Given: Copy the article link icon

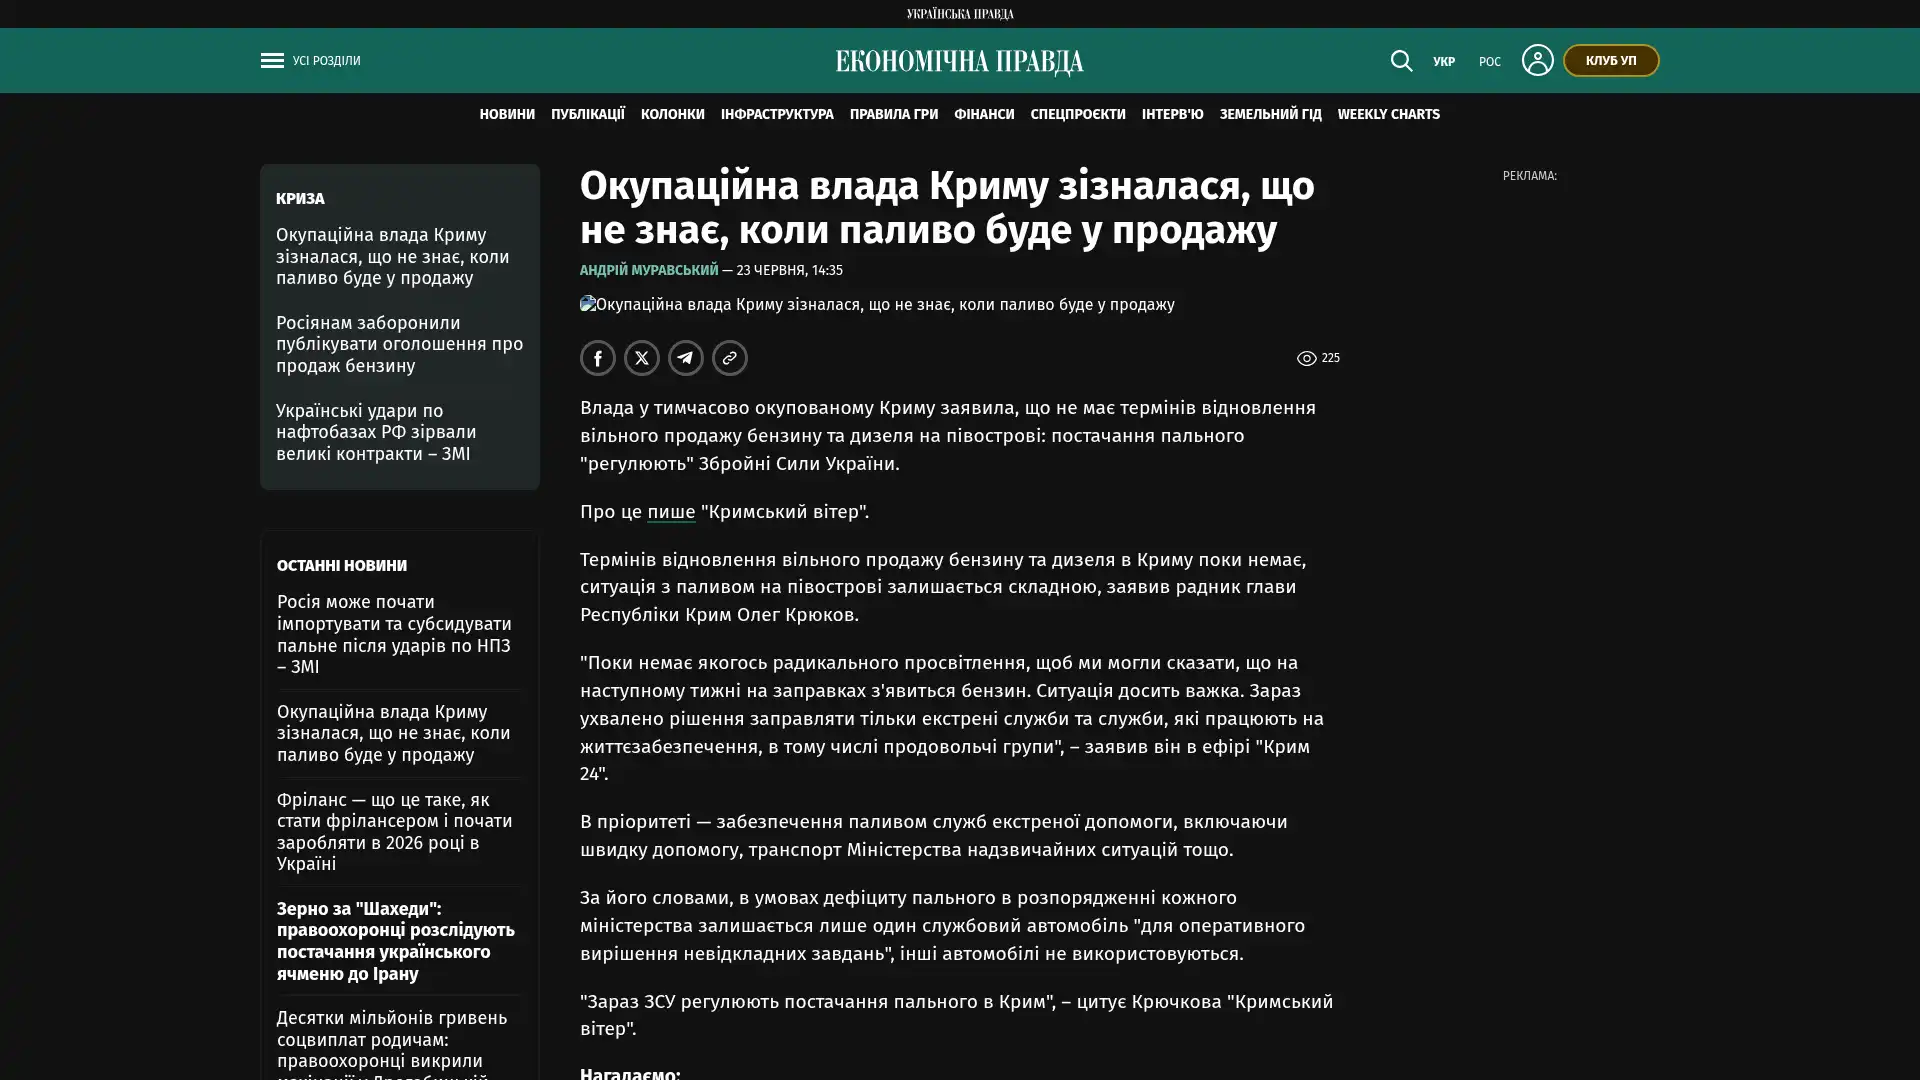Looking at the screenshot, I should click(730, 358).
